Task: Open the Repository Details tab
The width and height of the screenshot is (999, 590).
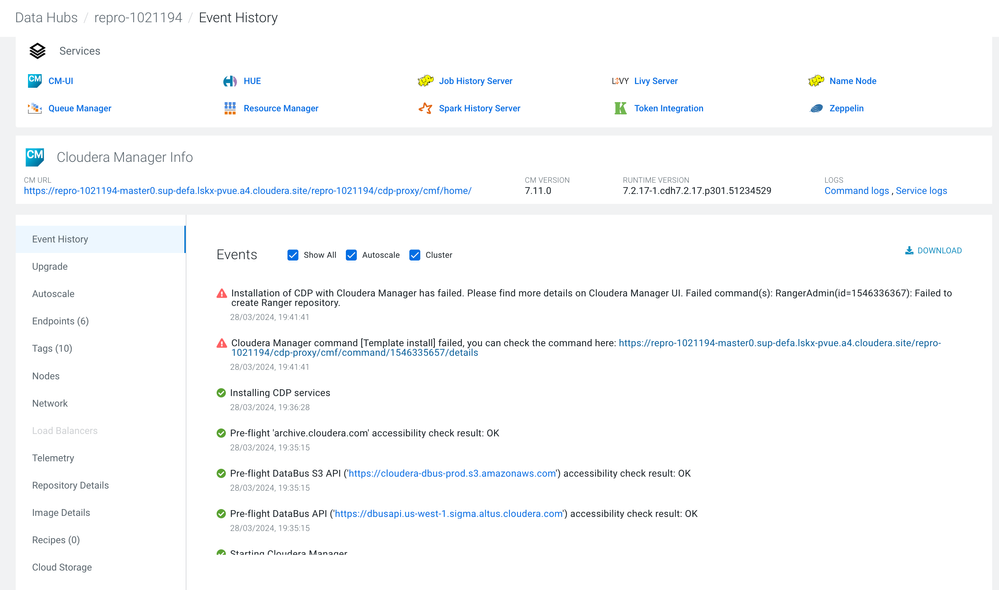Action: 101,486
